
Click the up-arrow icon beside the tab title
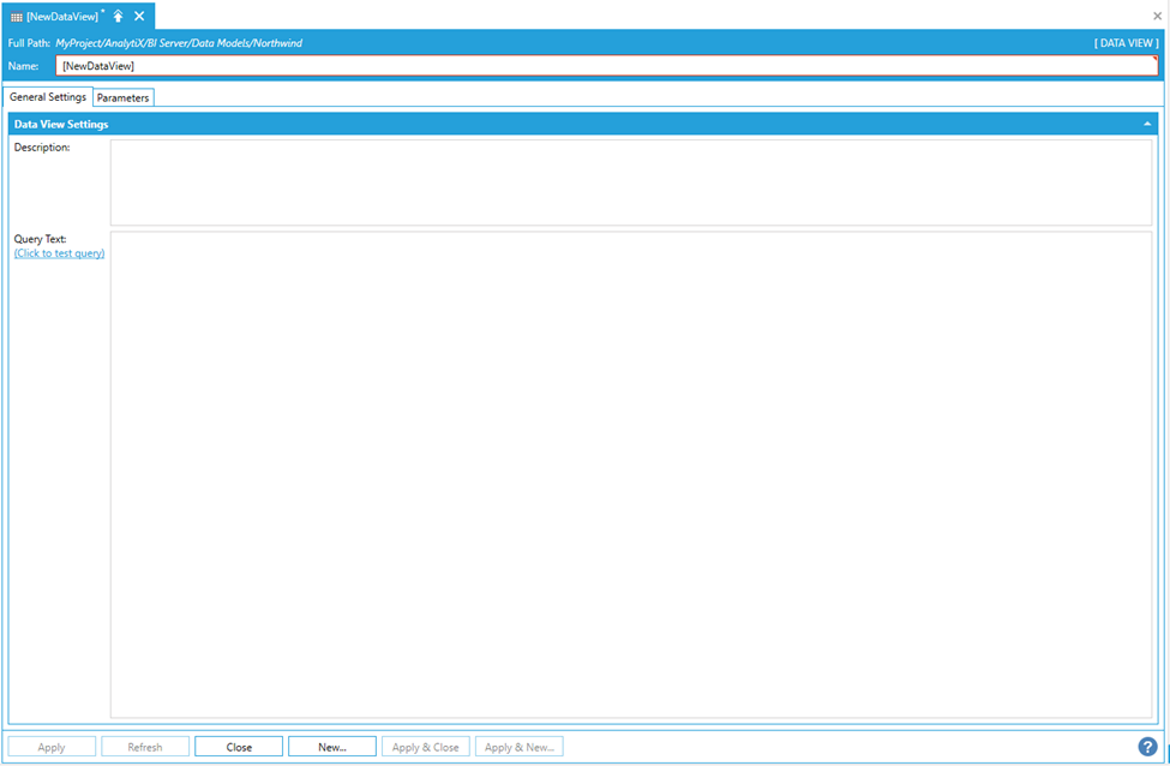click(118, 16)
